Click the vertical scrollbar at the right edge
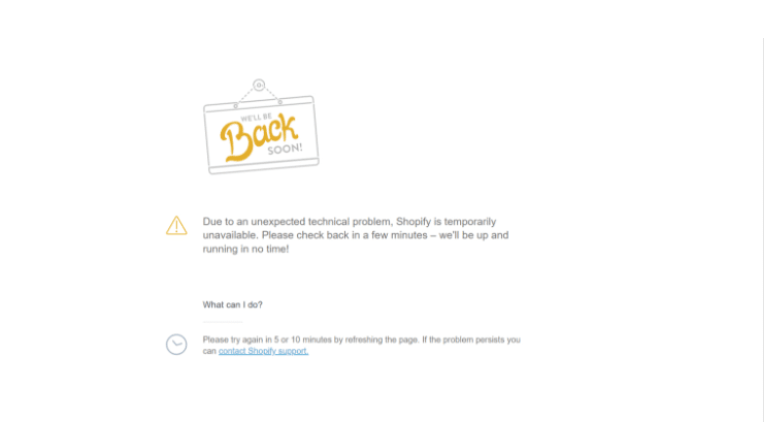Screen dimensions: 772x428 tap(764, 230)
